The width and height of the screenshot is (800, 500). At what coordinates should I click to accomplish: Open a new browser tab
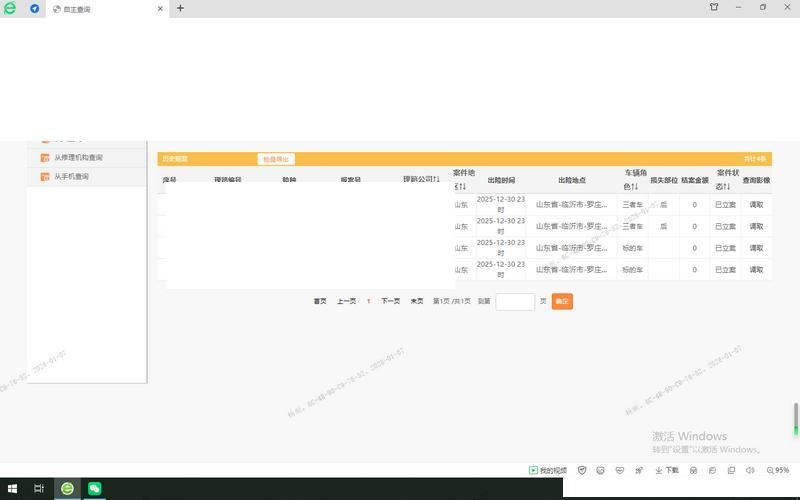pyautogui.click(x=180, y=8)
